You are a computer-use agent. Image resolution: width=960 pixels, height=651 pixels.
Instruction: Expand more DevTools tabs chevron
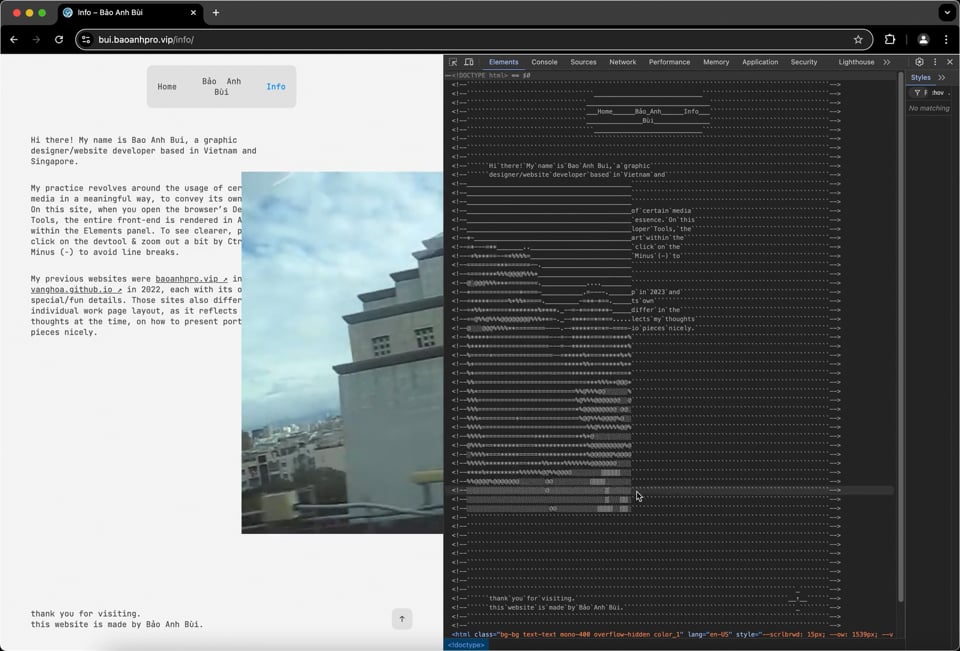pyautogui.click(x=886, y=62)
